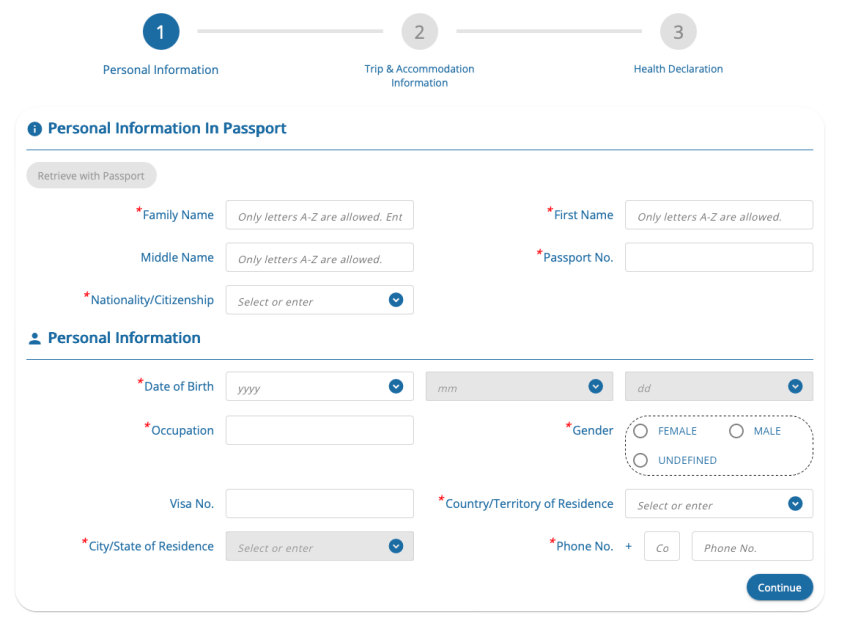Go to step 3 Health Declaration circle

(x=678, y=31)
